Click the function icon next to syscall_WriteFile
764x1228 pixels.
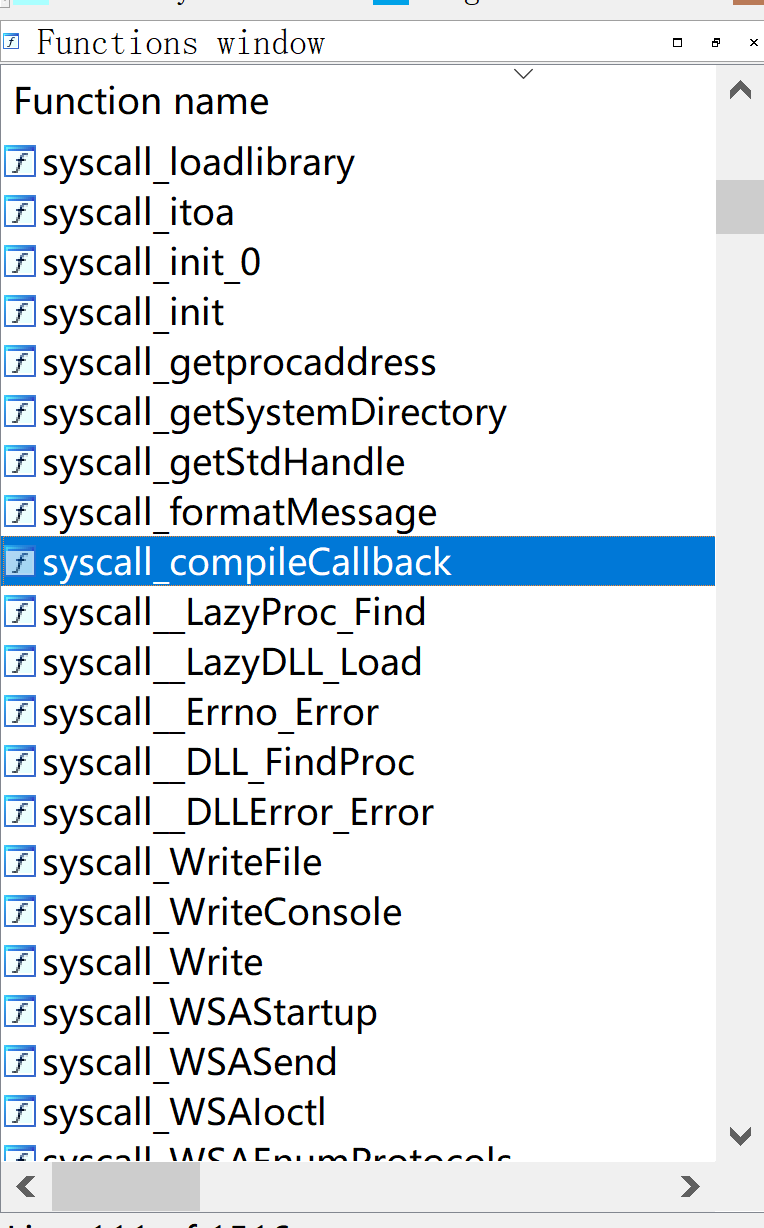tap(20, 862)
